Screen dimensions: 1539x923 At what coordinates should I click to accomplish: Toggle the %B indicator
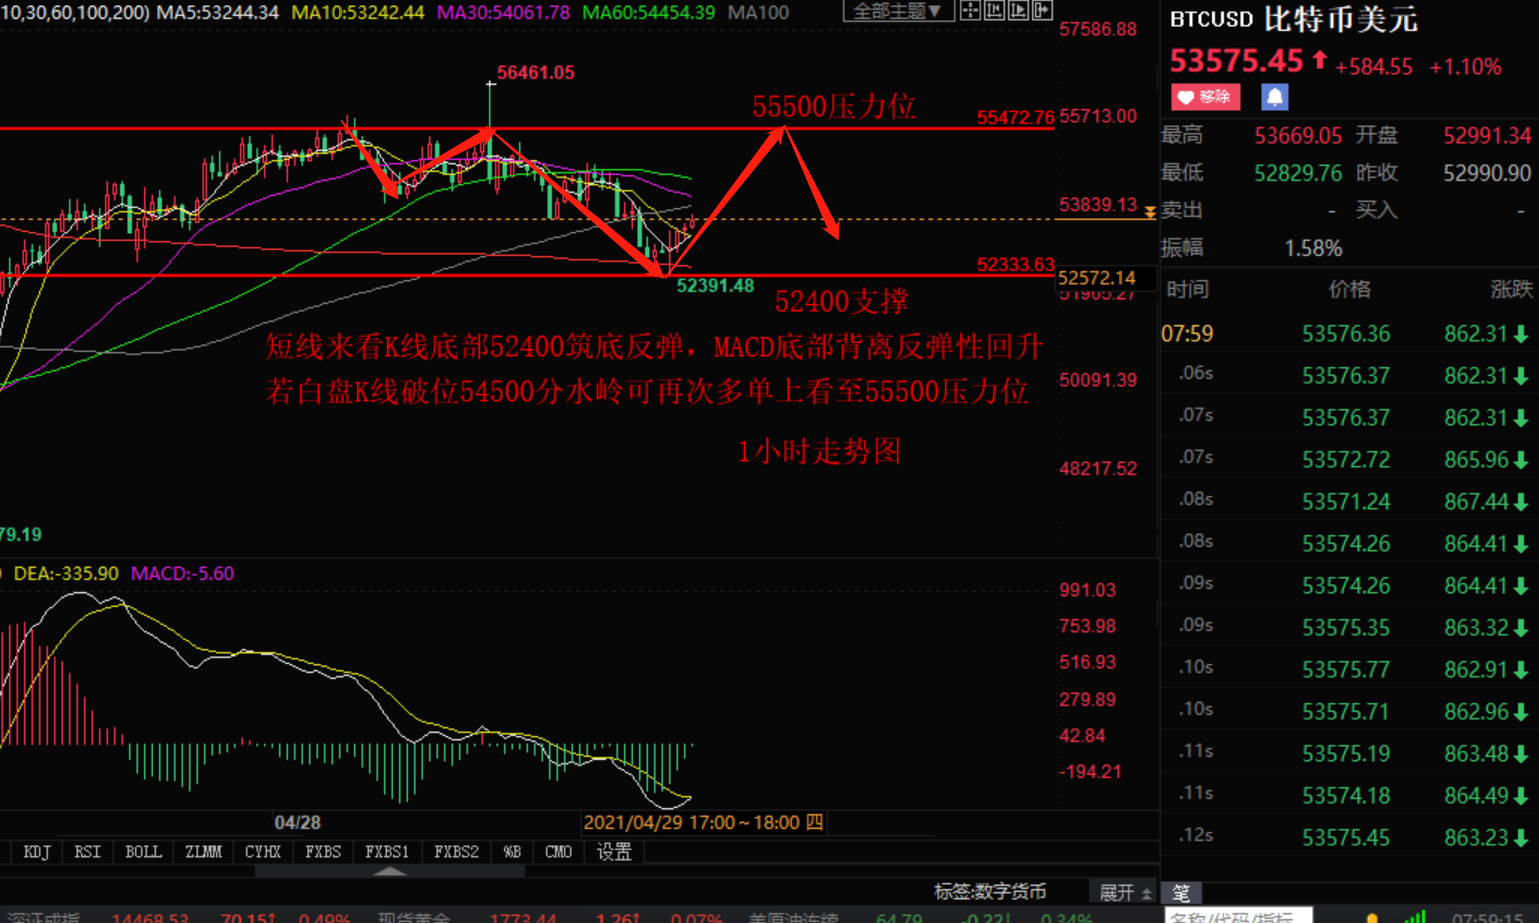click(513, 852)
